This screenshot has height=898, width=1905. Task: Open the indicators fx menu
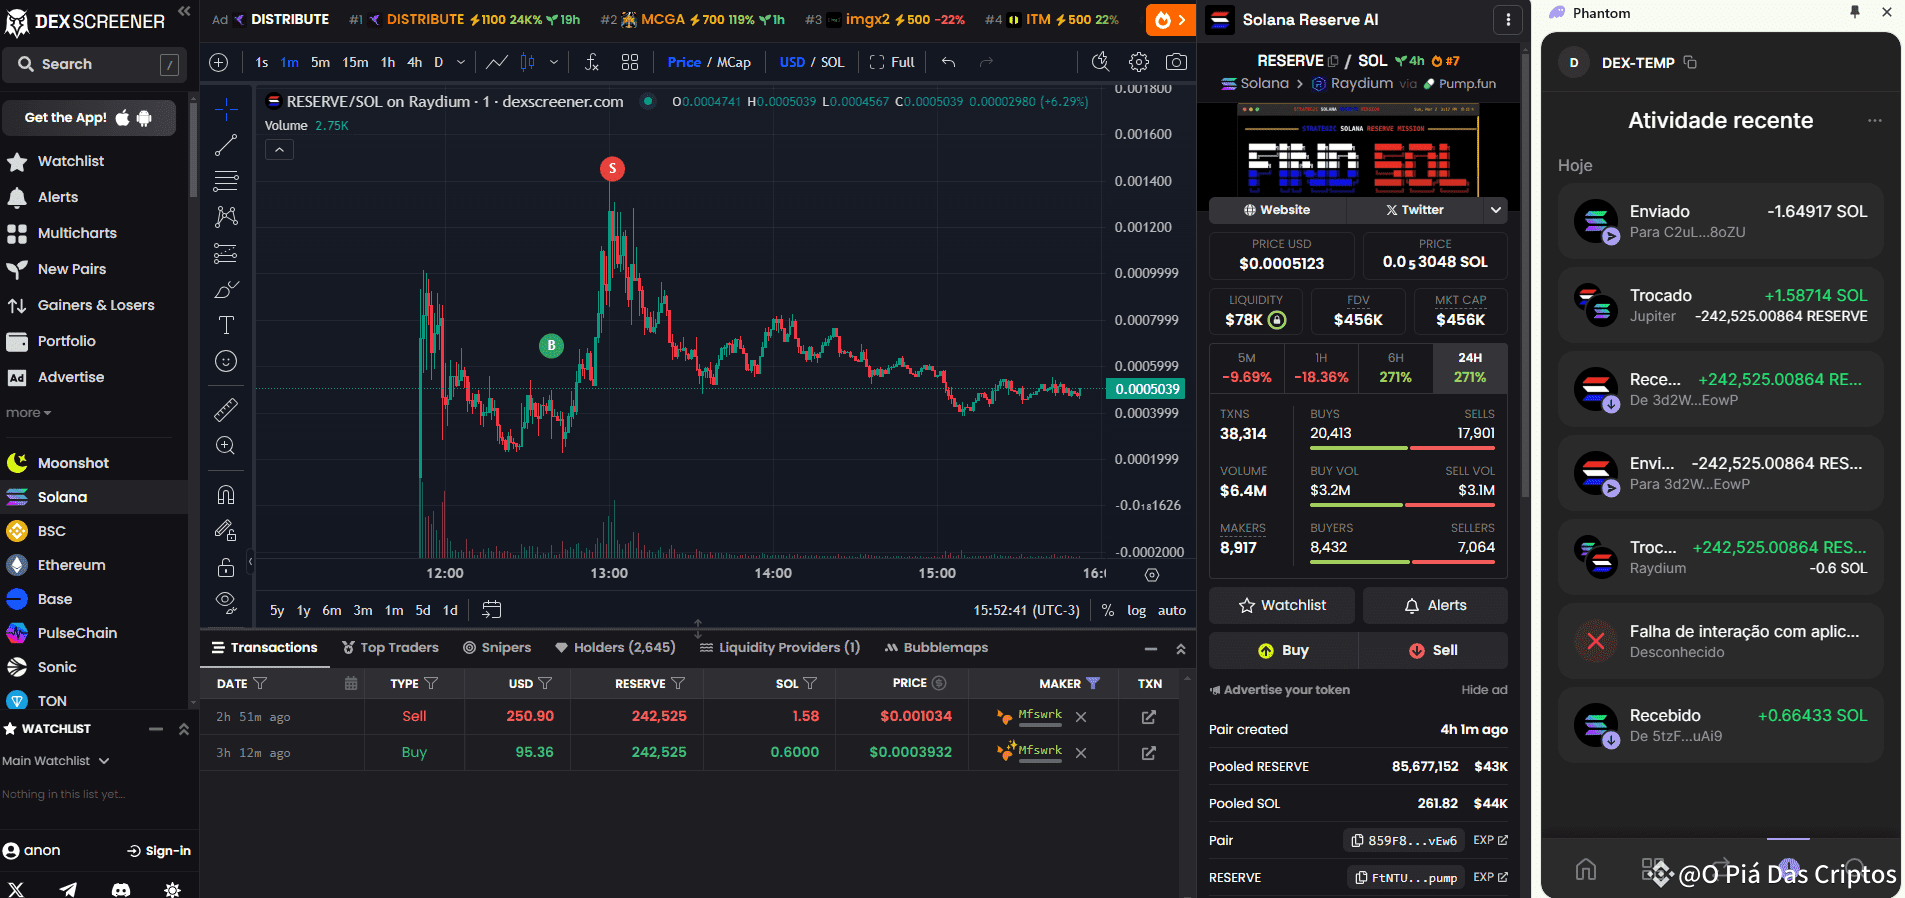click(x=592, y=62)
